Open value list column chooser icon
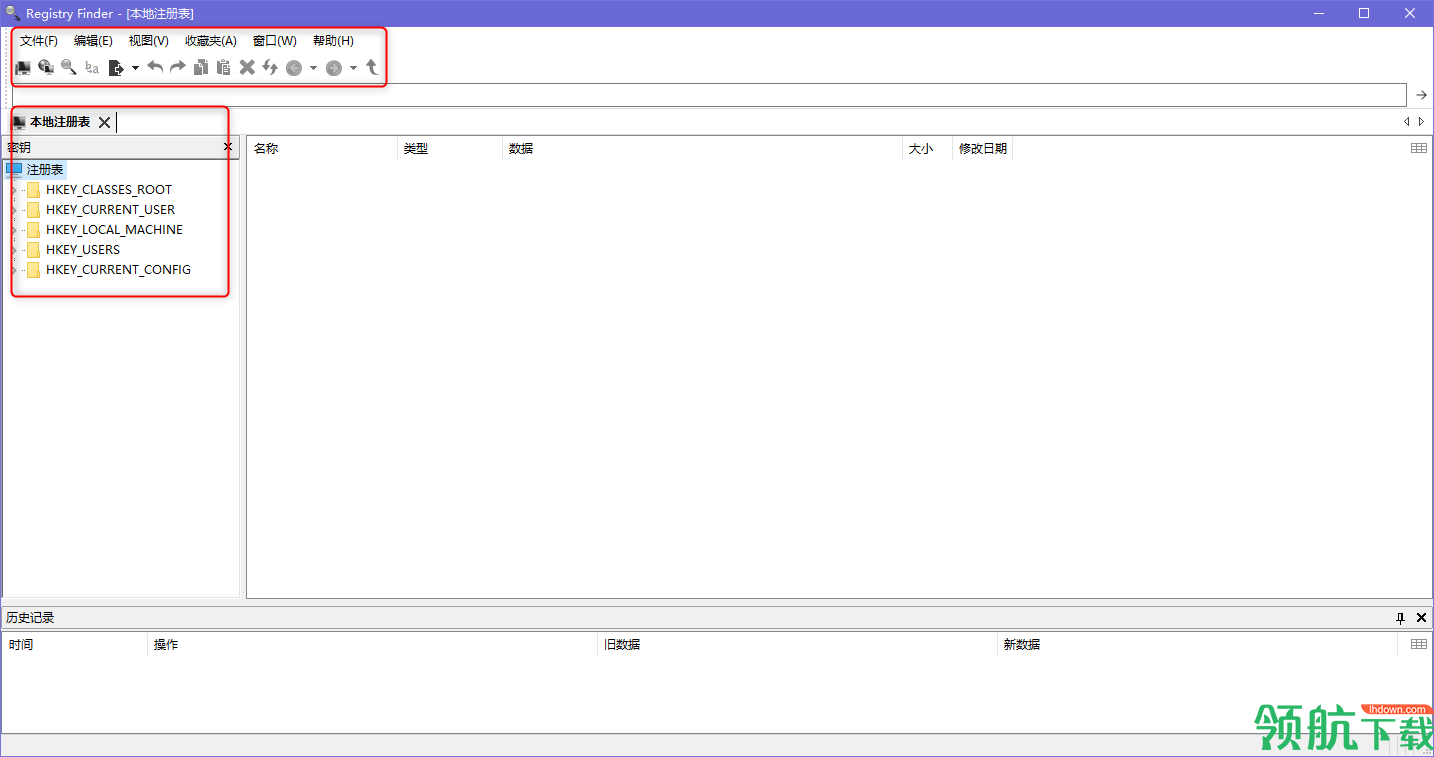Image resolution: width=1434 pixels, height=757 pixels. (1419, 148)
